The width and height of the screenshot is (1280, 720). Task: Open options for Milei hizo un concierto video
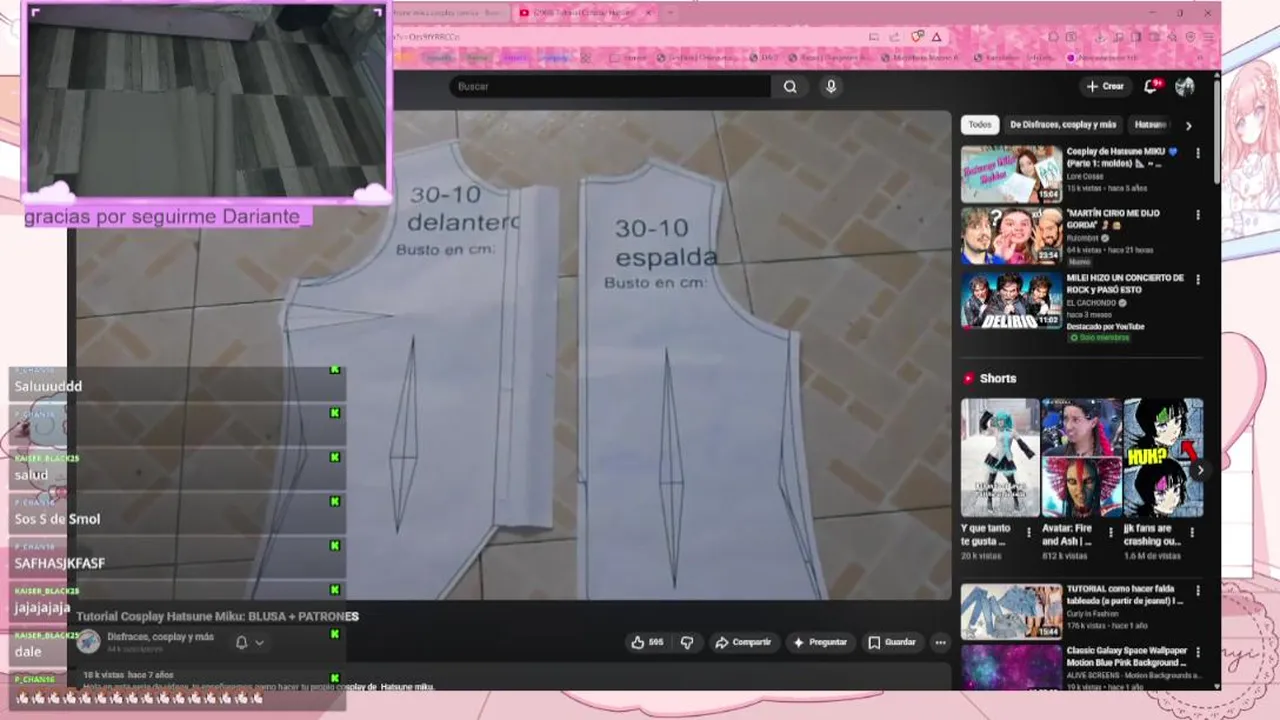point(1198,279)
